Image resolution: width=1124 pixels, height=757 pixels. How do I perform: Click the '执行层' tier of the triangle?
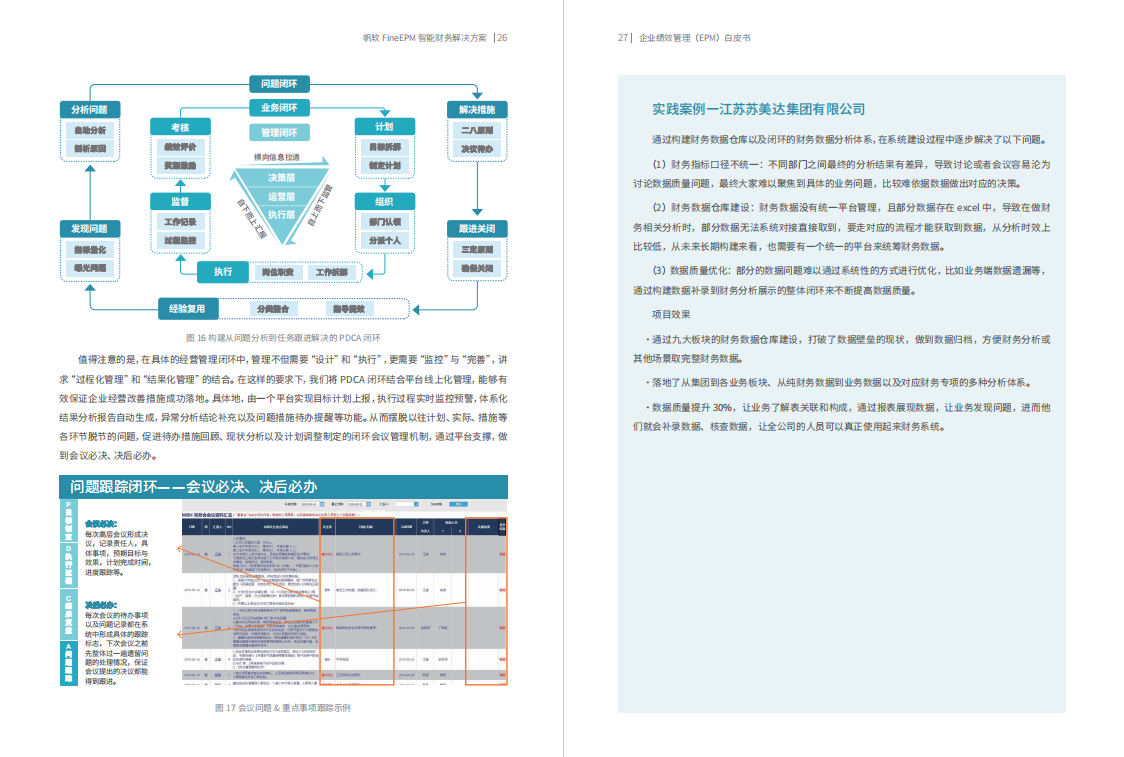point(281,215)
